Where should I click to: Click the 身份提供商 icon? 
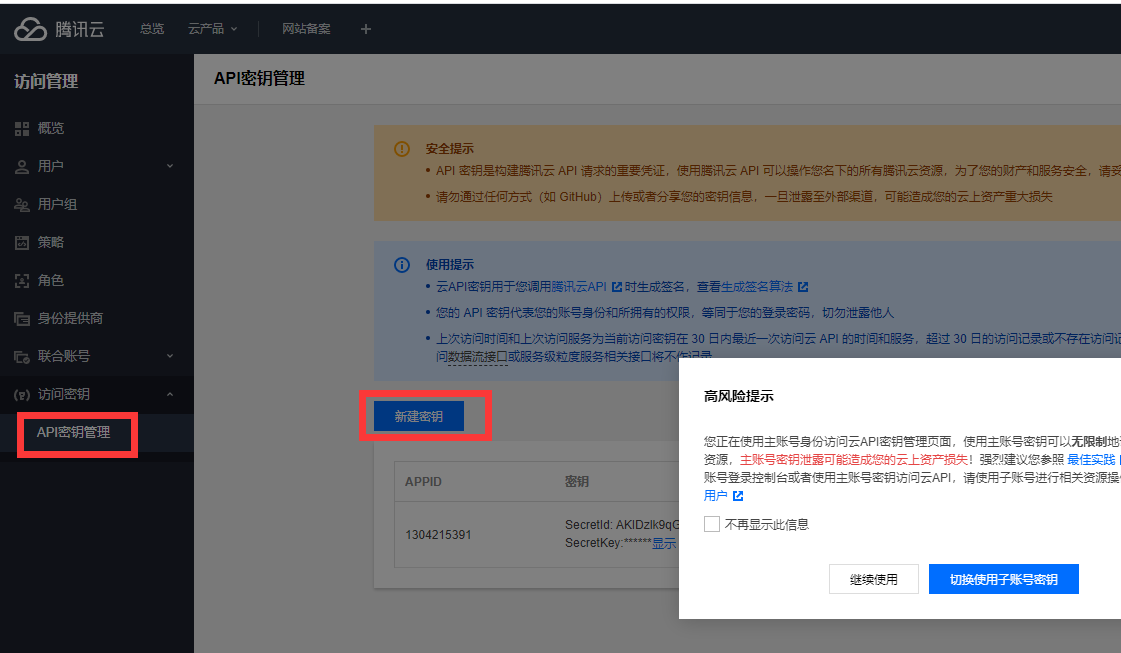(x=22, y=318)
